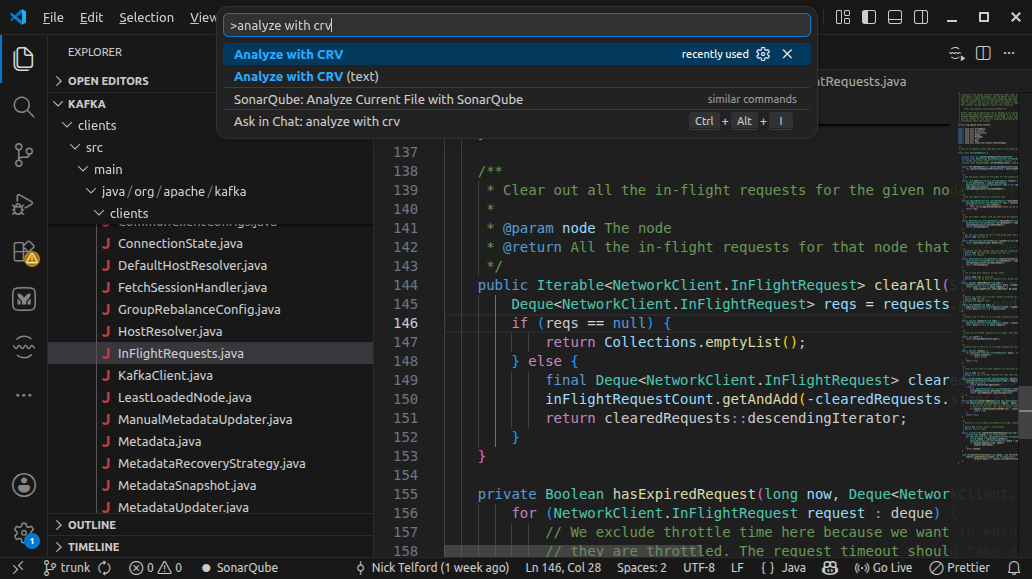Screen dimensions: 1032x579
Task: Open the M-logo extension view in activity bar
Action: (24, 299)
